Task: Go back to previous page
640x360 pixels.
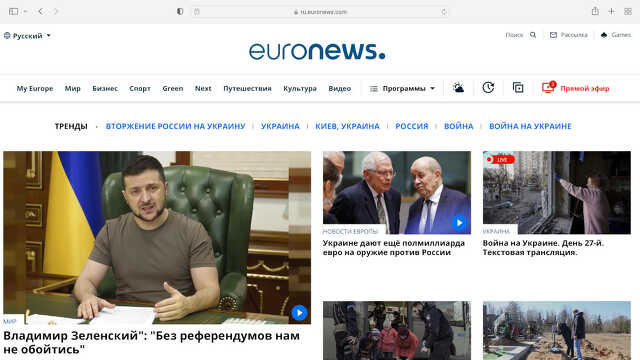Action: [x=40, y=11]
